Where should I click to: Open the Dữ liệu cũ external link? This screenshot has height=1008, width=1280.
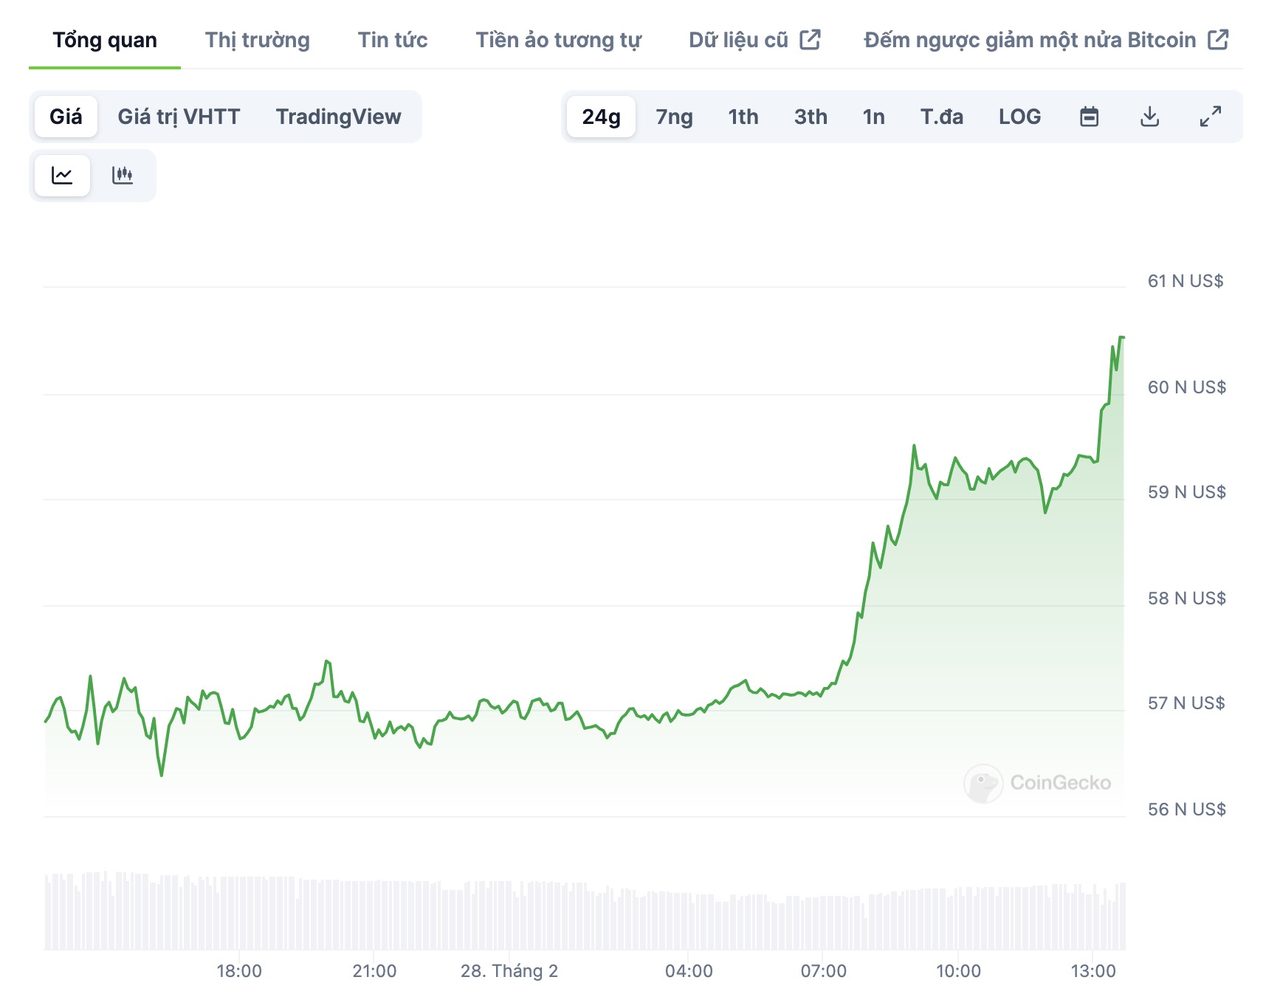[754, 40]
